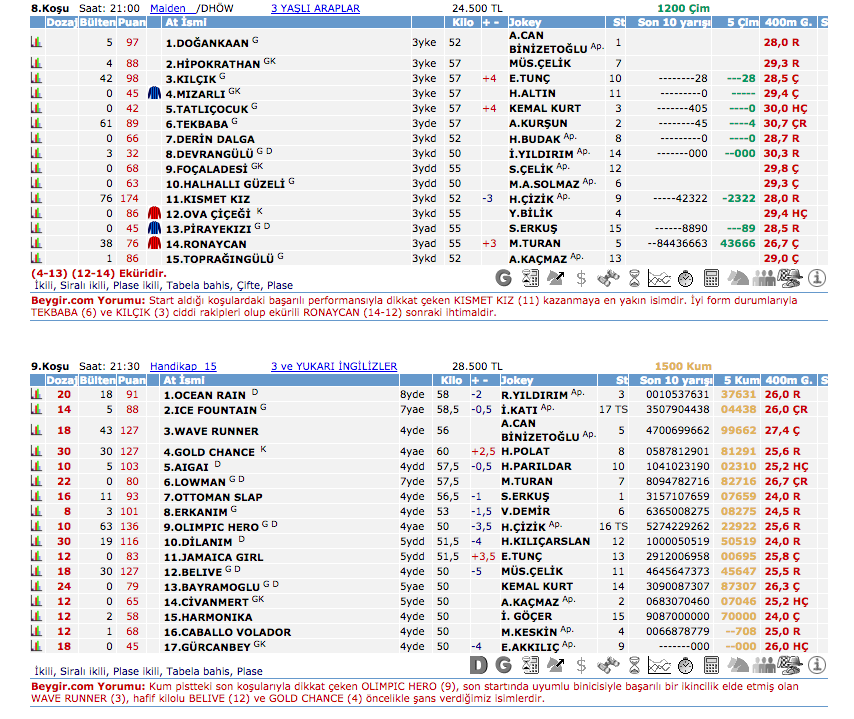Open the Maiden race type link
Screen dimensions: 854x719
167,7
